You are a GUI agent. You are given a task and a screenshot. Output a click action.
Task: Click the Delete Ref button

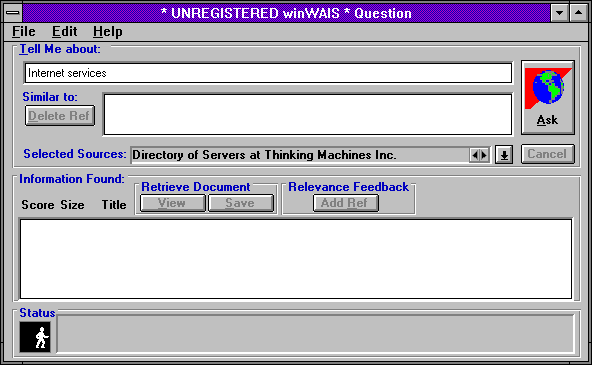tap(60, 116)
